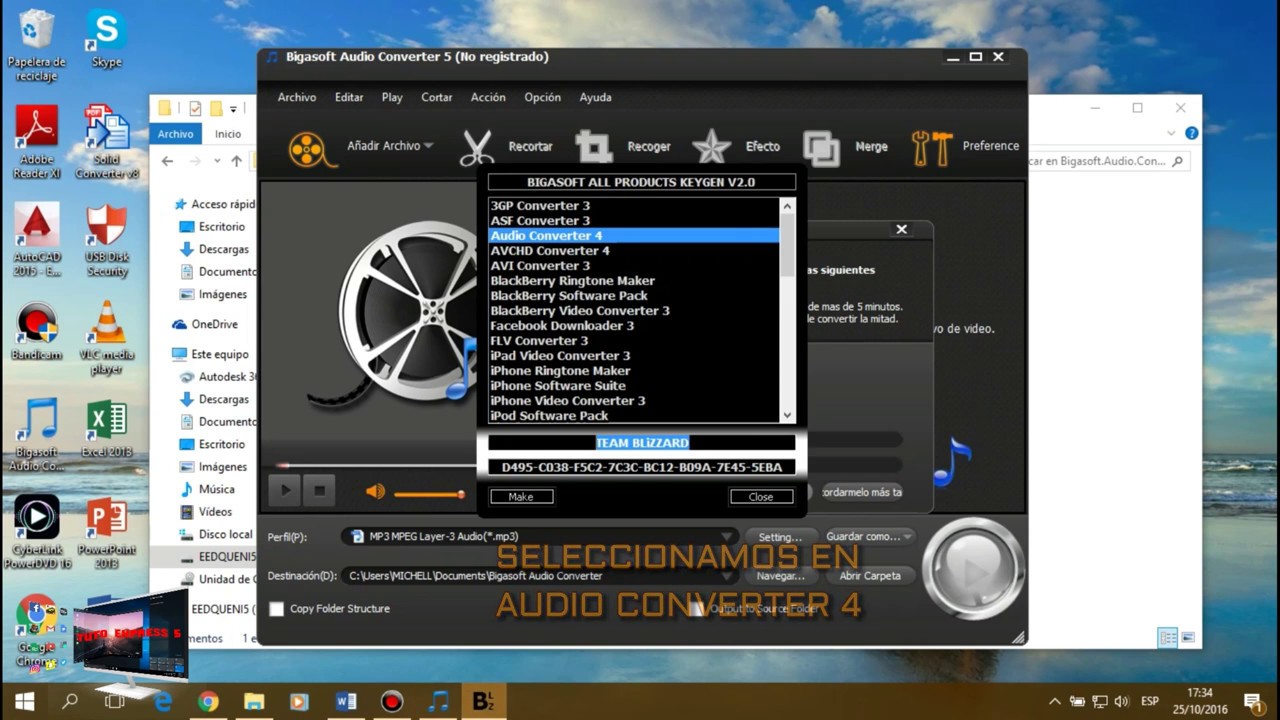Select OneDrive in Explorer sidebar
Screen dimensions: 1280x720
(206, 324)
